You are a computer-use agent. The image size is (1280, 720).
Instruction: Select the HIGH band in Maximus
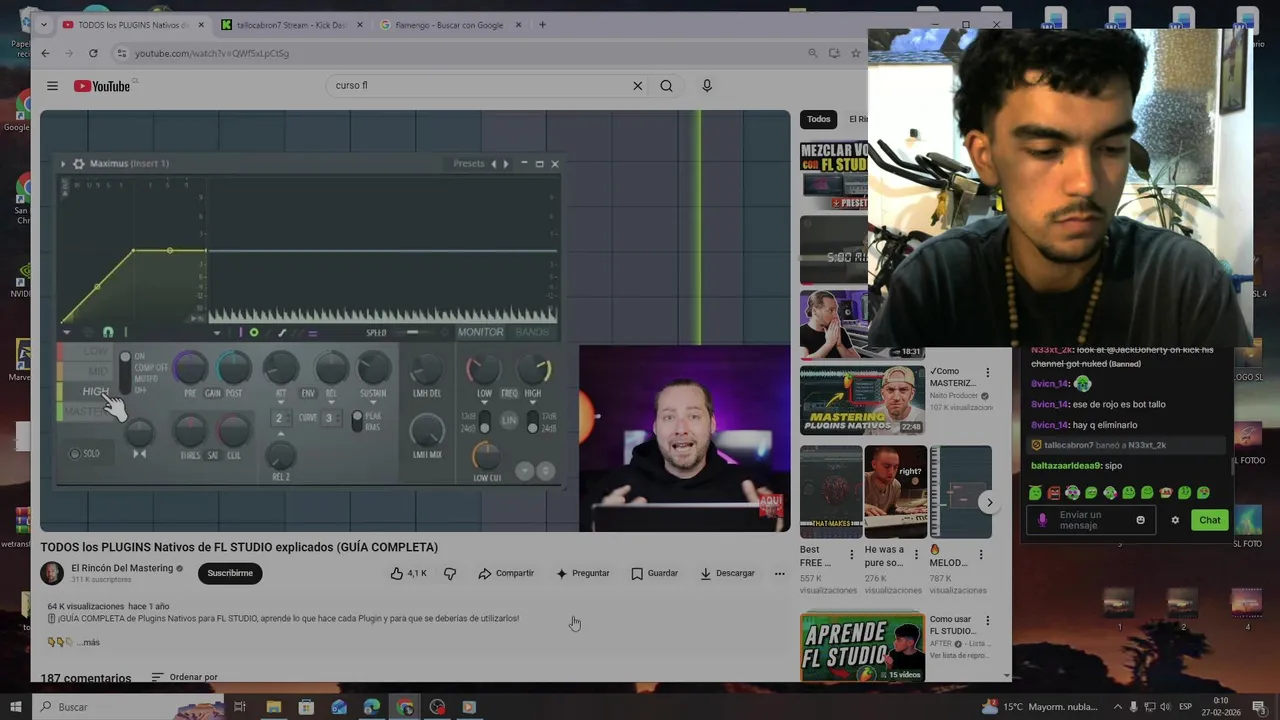[95, 391]
